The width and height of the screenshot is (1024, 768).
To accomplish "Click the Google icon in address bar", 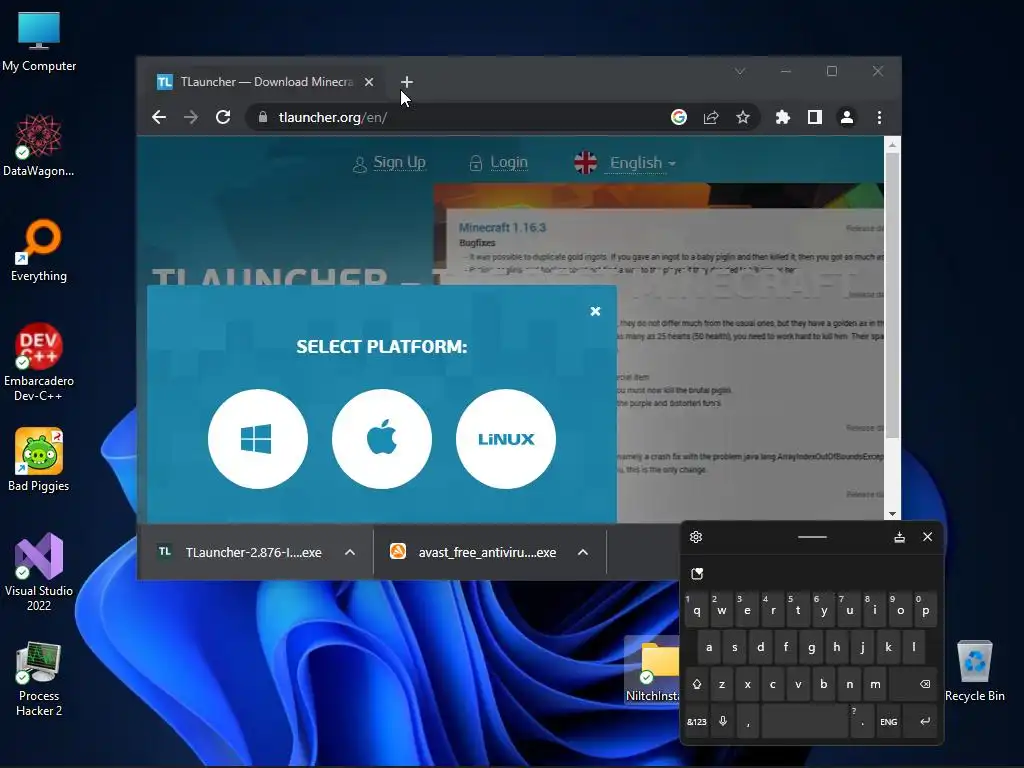I will 679,117.
